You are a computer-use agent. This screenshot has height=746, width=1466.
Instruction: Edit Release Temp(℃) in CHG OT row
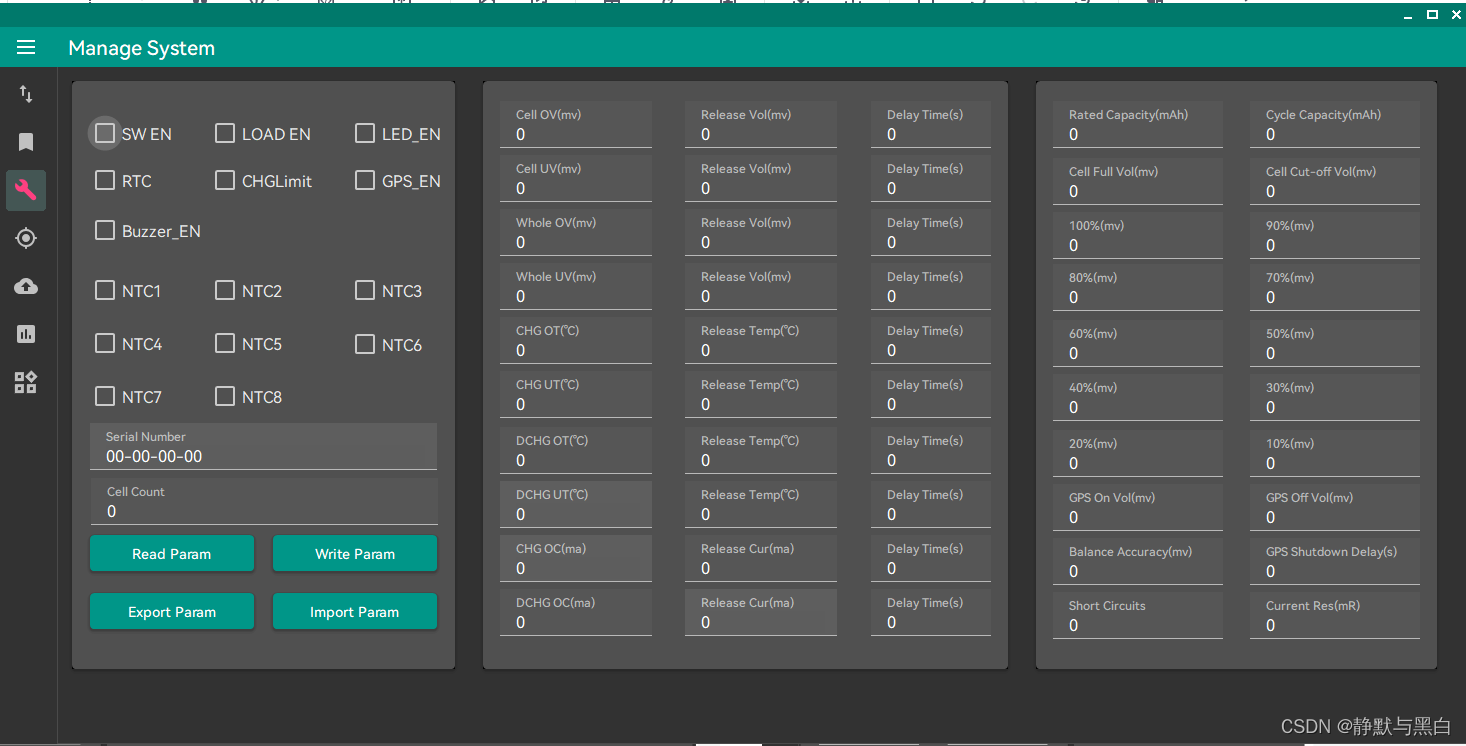pos(761,340)
